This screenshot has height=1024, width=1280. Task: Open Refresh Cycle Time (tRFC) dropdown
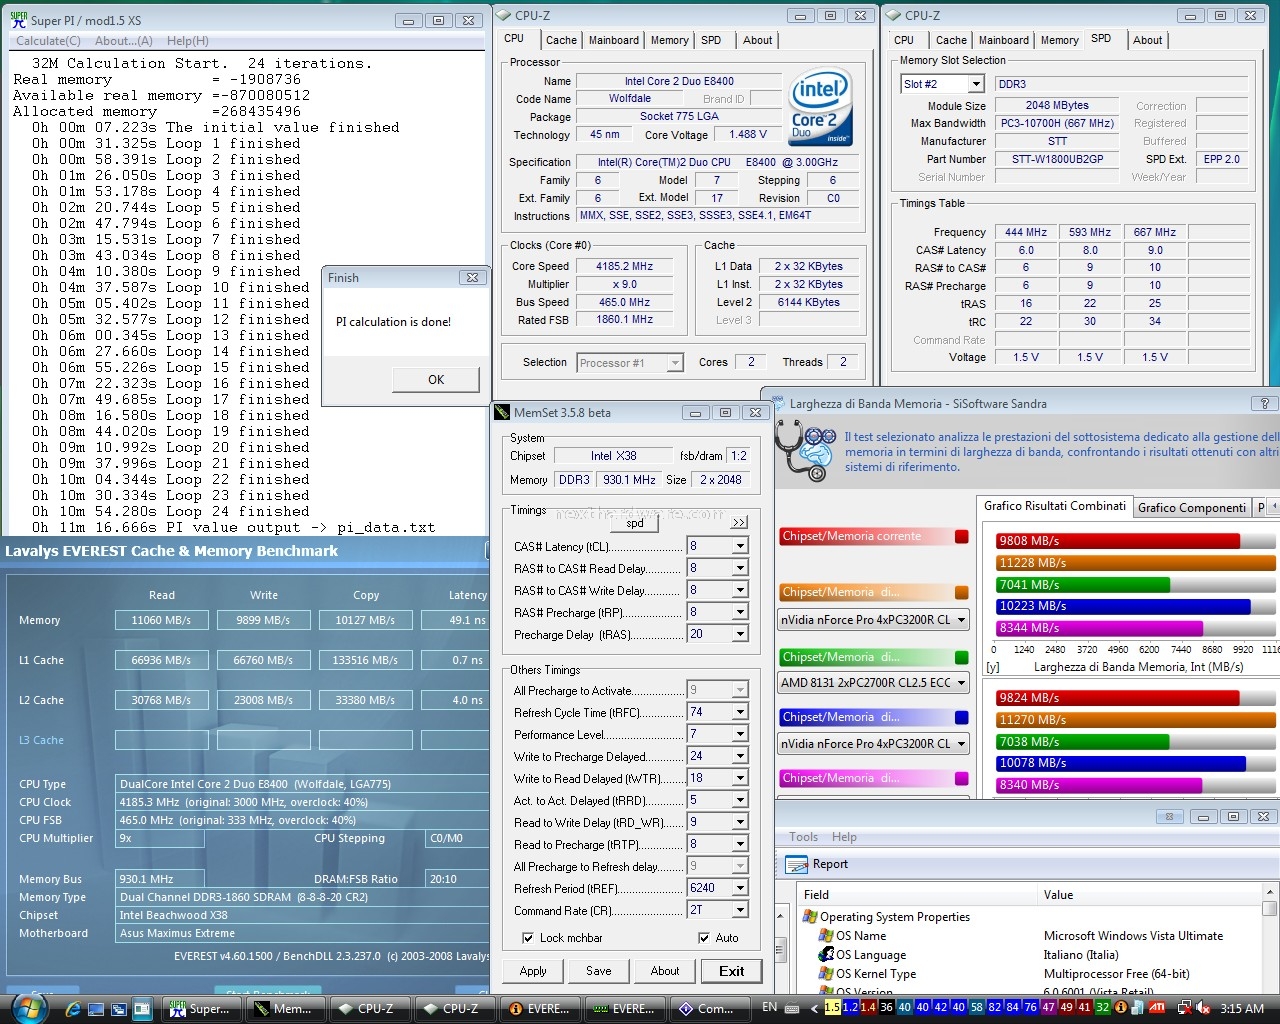740,712
